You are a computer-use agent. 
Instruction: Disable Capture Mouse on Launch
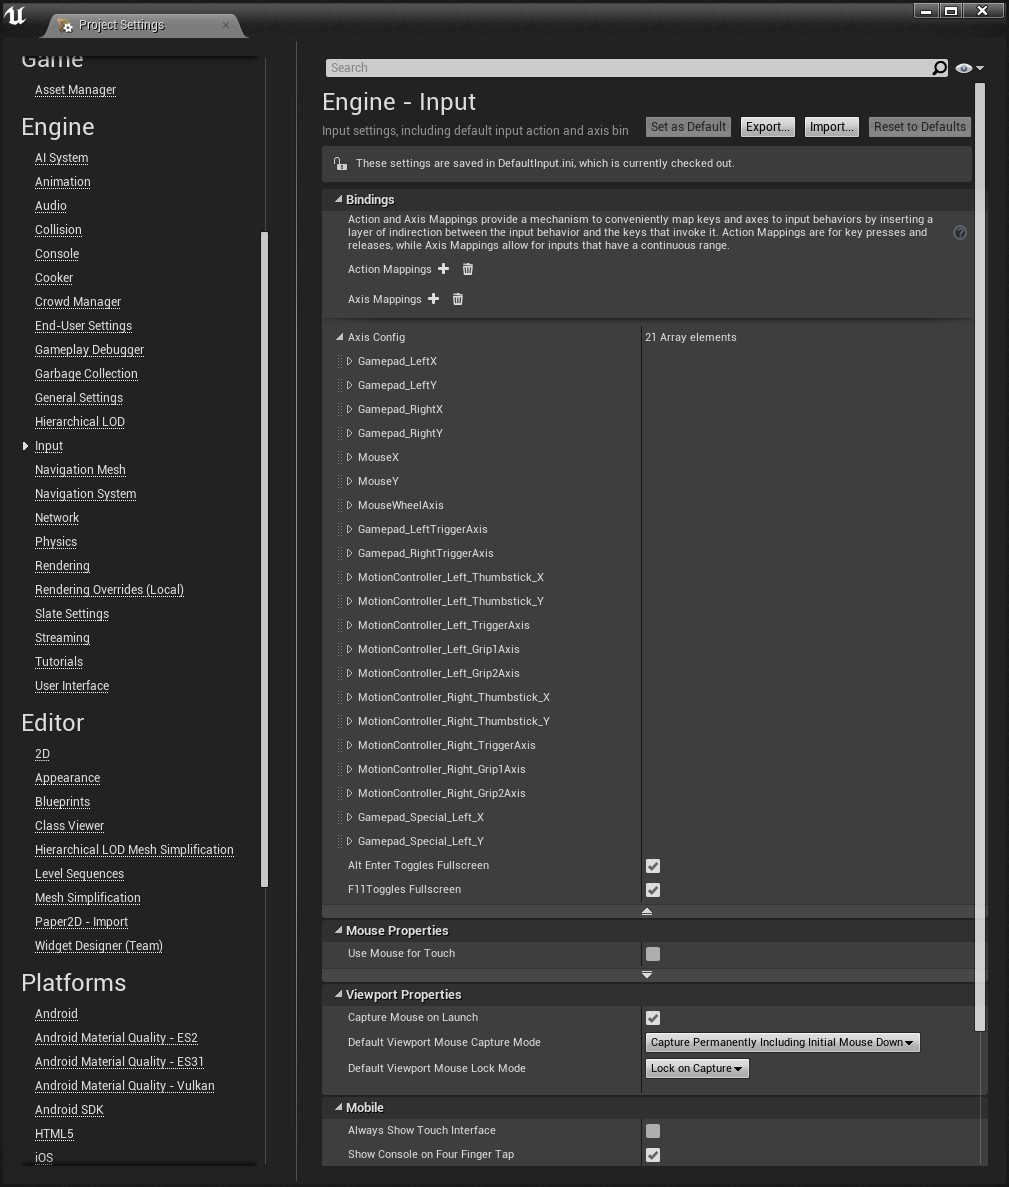[652, 1017]
